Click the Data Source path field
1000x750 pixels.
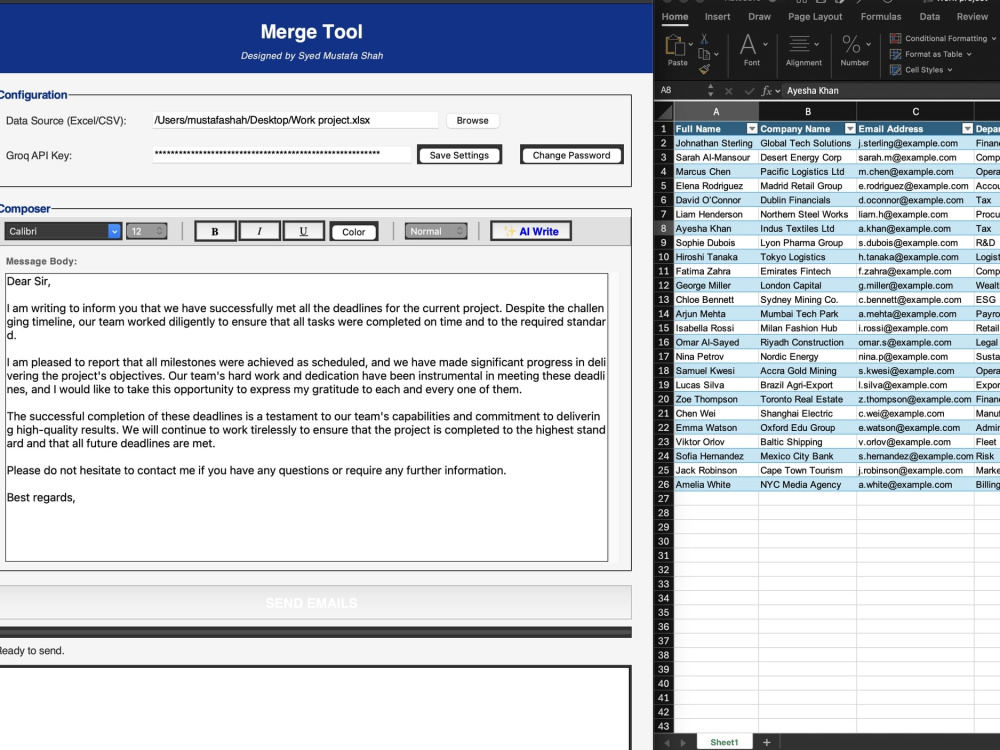pyautogui.click(x=295, y=121)
